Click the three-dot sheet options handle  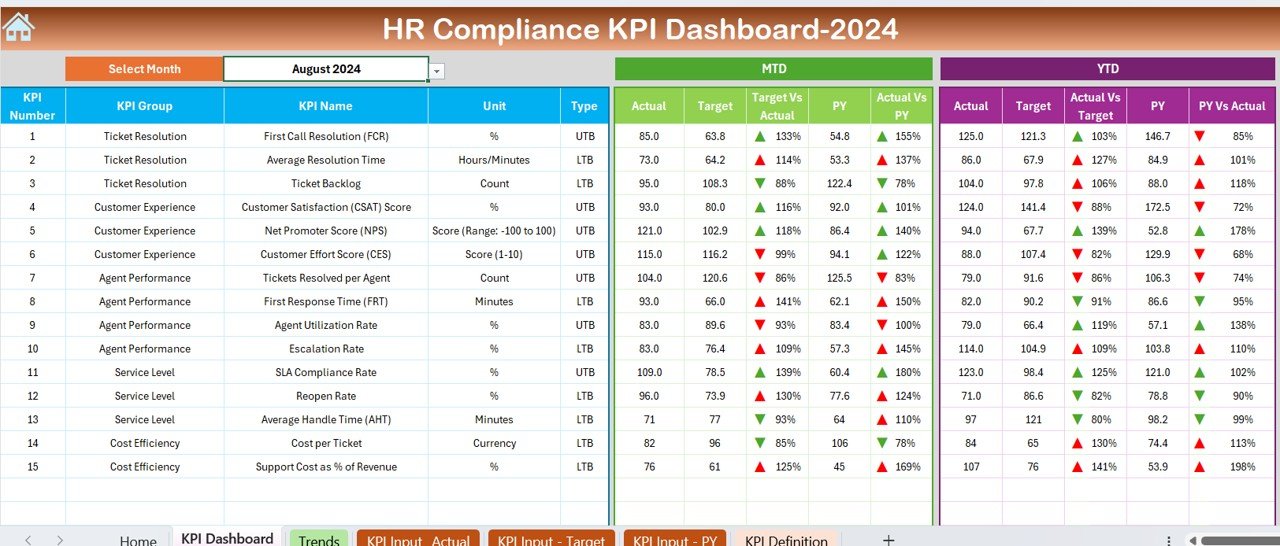click(1169, 540)
